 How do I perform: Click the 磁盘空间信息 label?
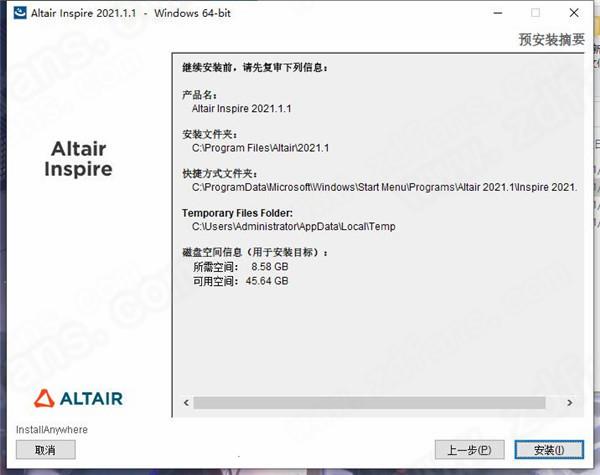pos(255,252)
